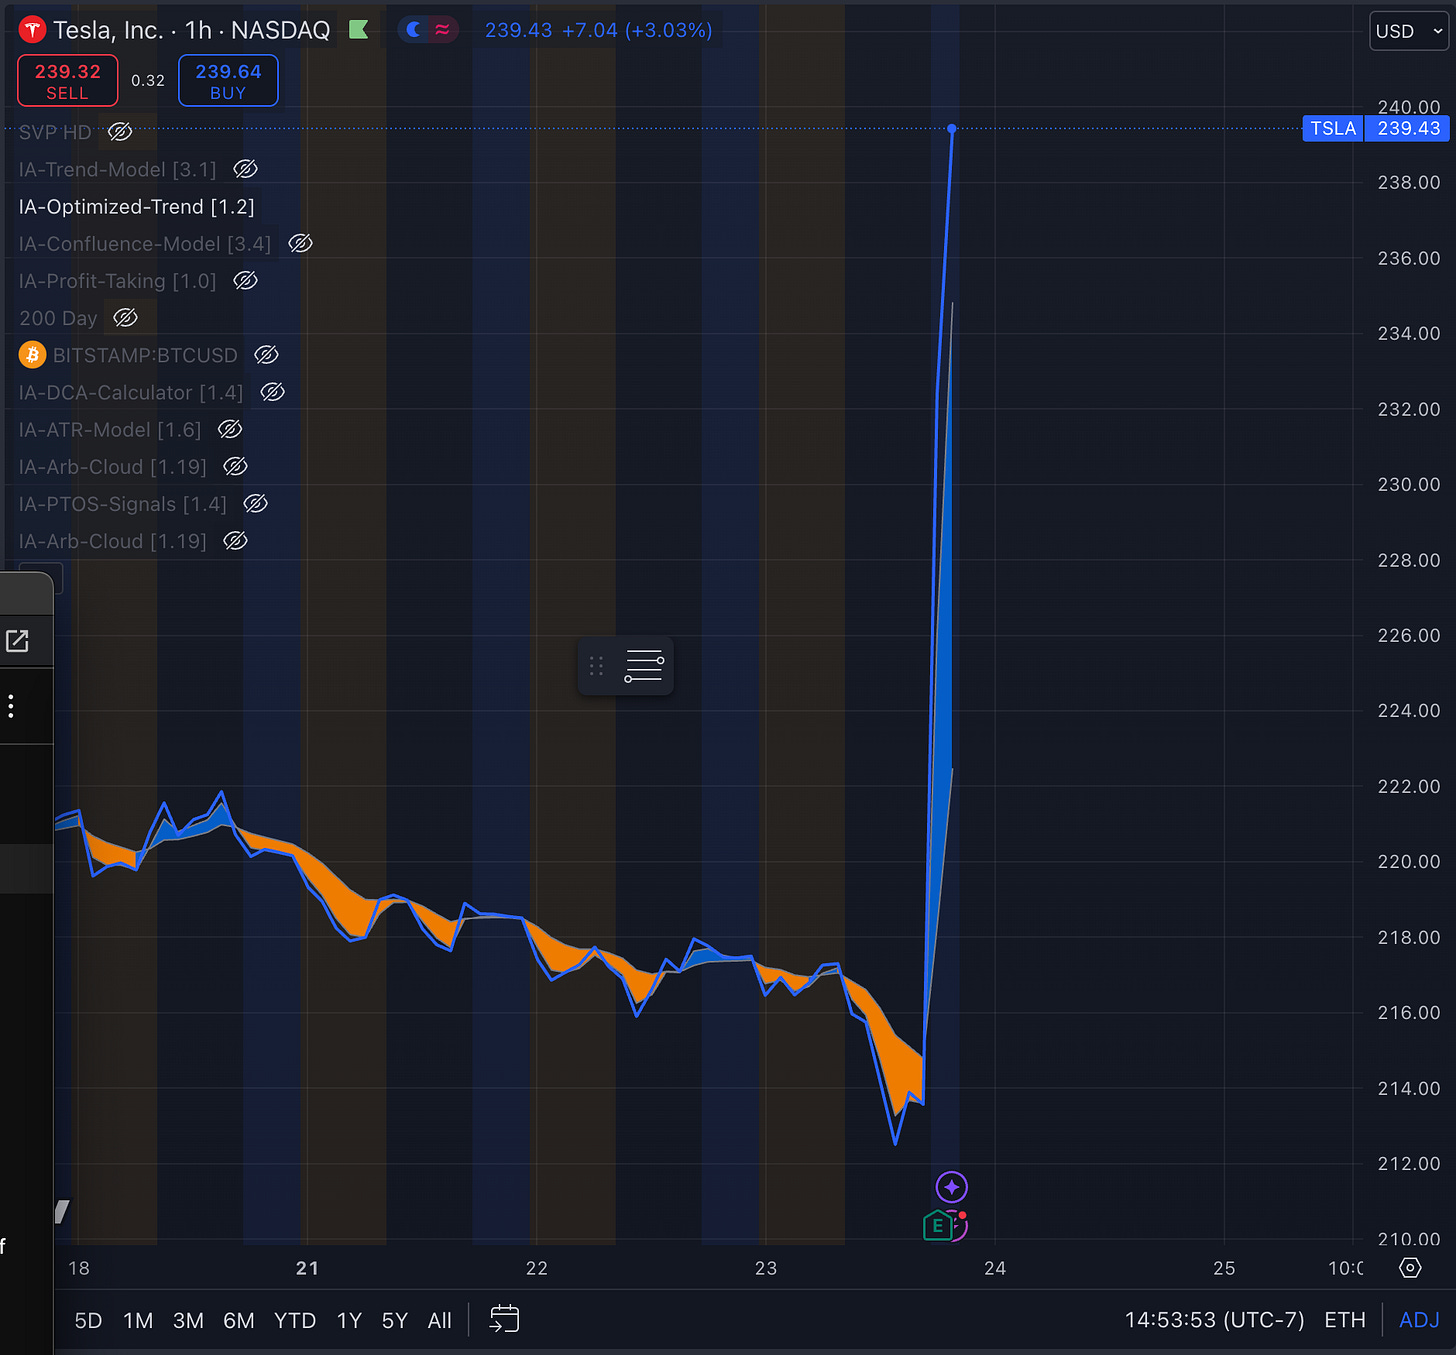The width and height of the screenshot is (1456, 1355).
Task: Toggle visibility of IA-Confluence-Model indicator
Action: [x=300, y=243]
